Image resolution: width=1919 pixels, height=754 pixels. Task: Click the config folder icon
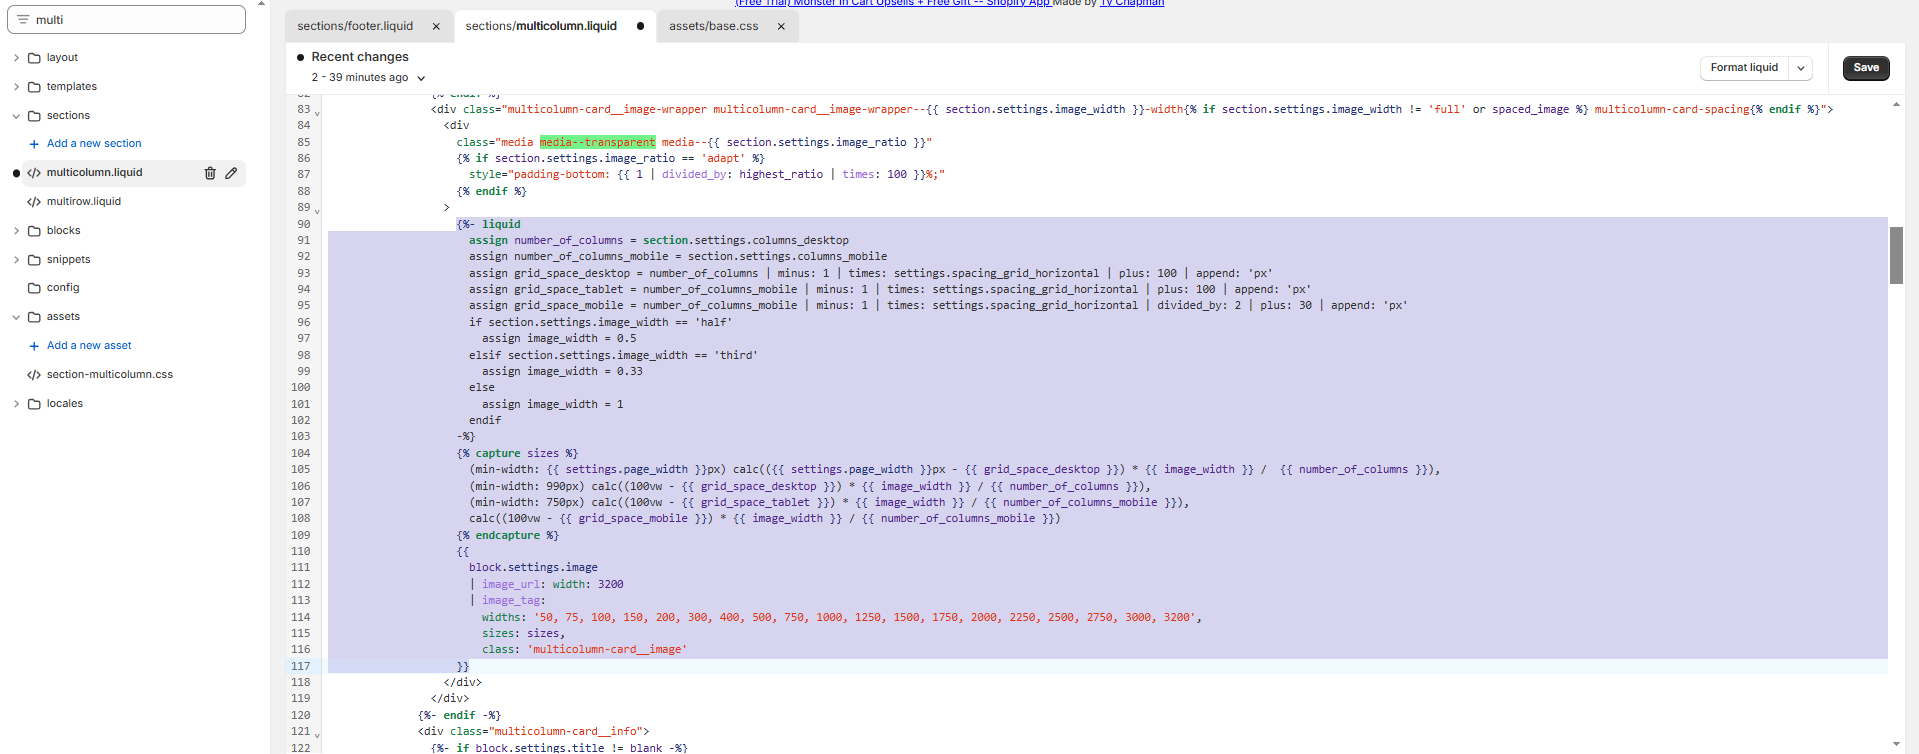[x=34, y=288]
